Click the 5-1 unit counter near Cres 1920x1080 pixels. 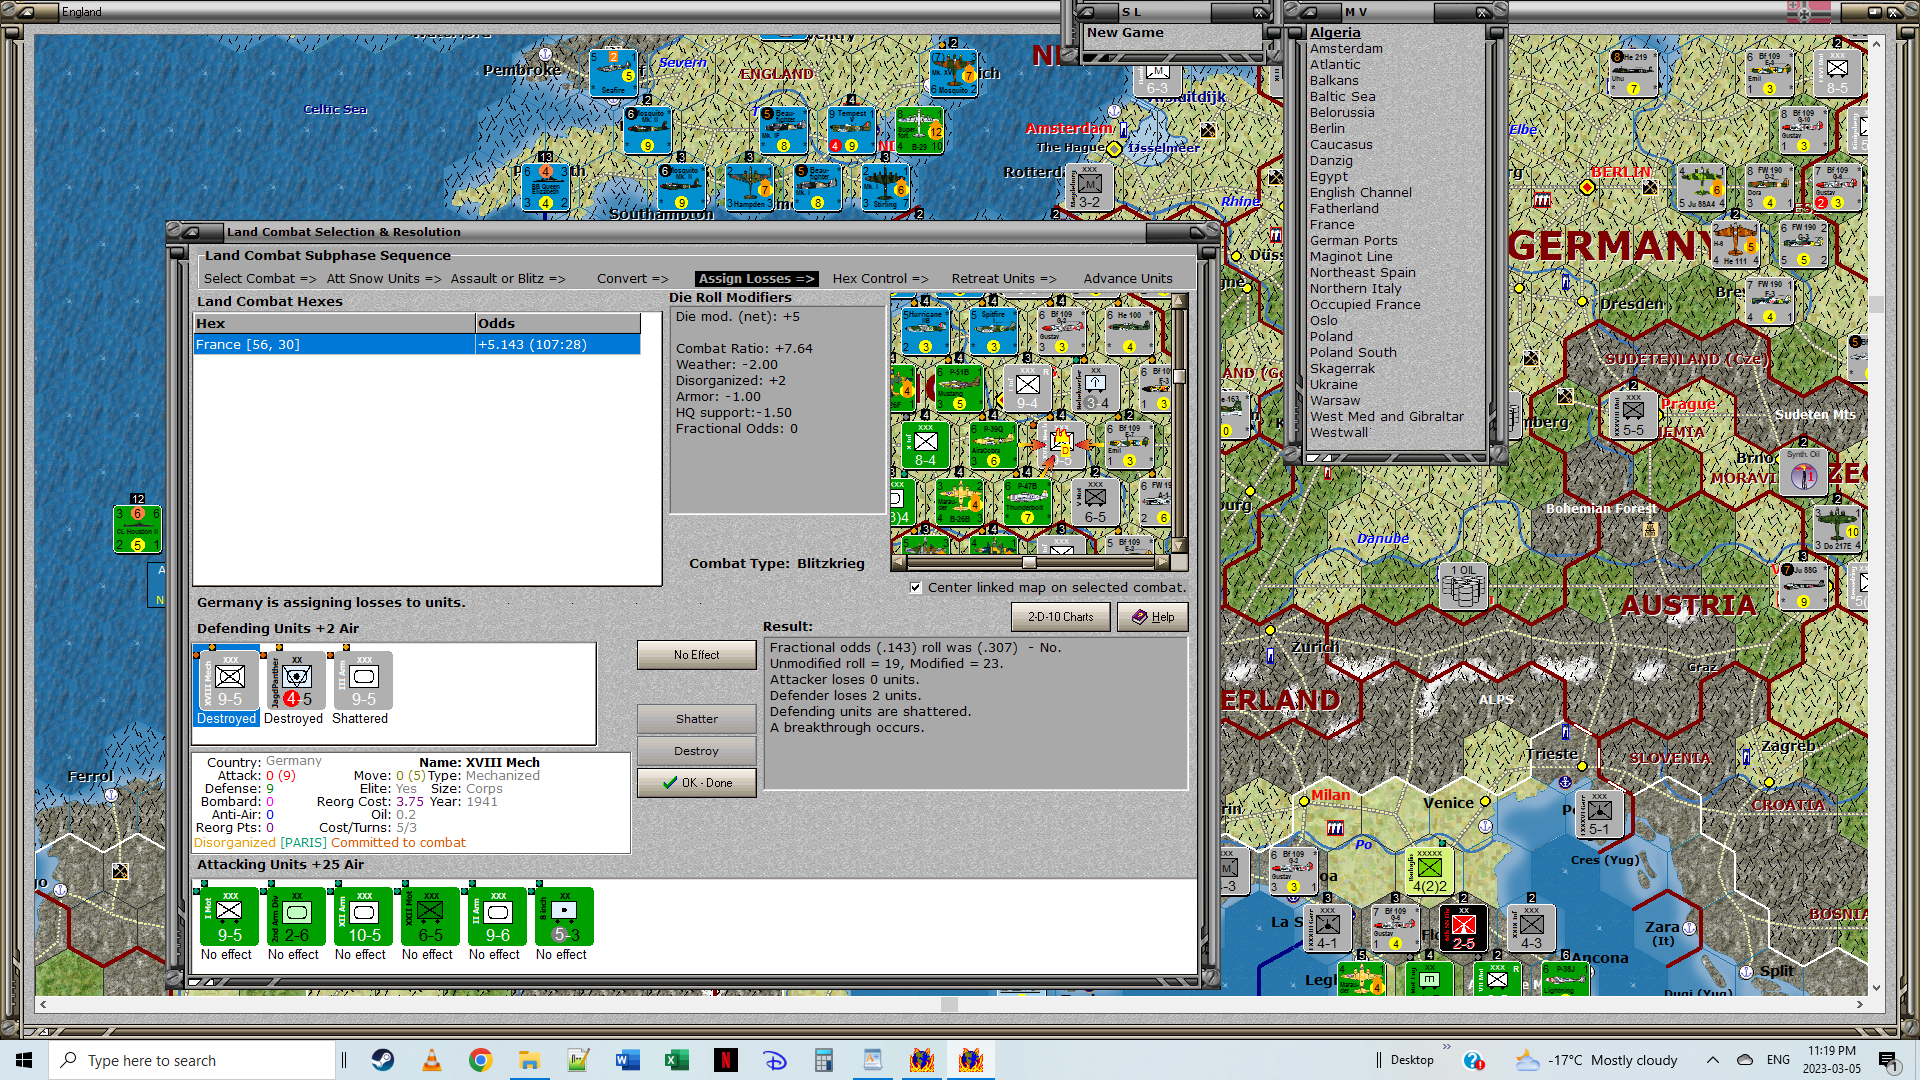pyautogui.click(x=1599, y=815)
